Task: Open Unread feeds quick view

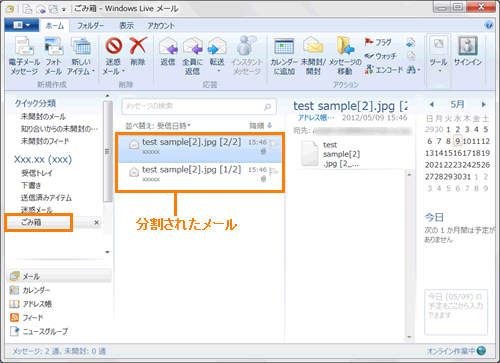Action: tap(45, 141)
